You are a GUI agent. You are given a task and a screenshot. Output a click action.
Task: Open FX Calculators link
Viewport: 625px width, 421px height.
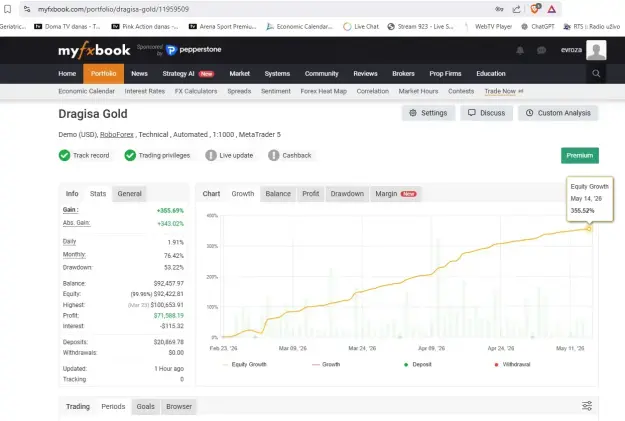click(196, 91)
